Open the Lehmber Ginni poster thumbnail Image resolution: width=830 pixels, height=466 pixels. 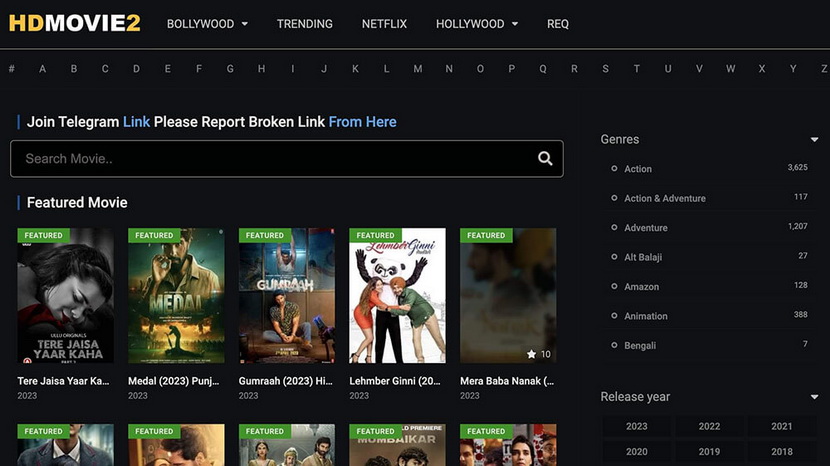point(397,296)
